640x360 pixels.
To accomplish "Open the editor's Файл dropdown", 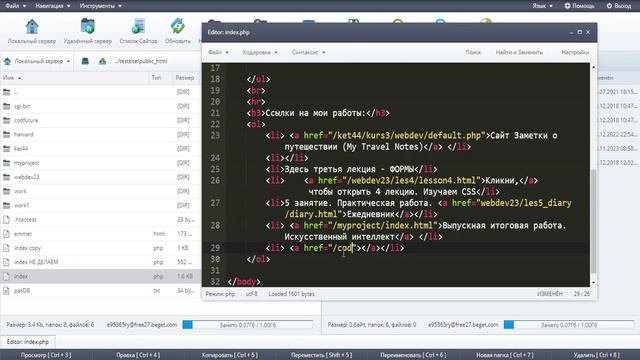I will (x=218, y=52).
